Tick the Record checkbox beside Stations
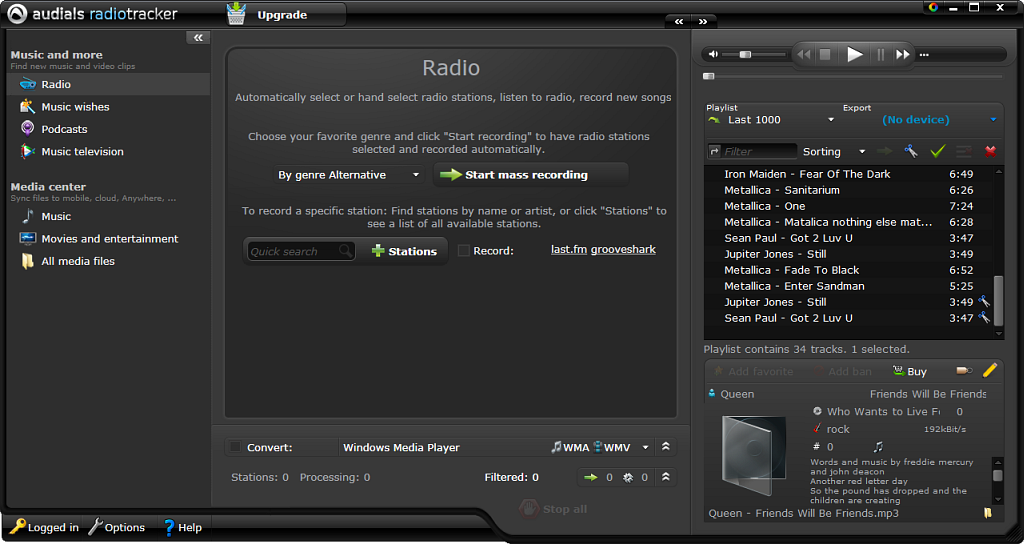This screenshot has width=1024, height=544. coord(463,251)
